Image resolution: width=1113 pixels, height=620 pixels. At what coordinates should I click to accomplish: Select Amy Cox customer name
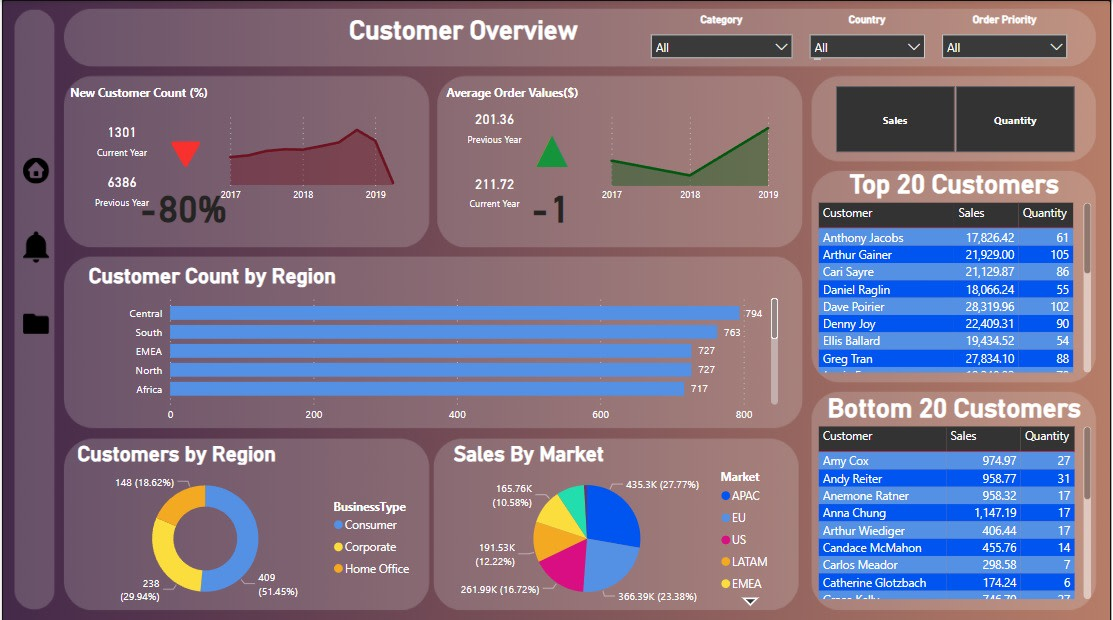[x=845, y=461]
